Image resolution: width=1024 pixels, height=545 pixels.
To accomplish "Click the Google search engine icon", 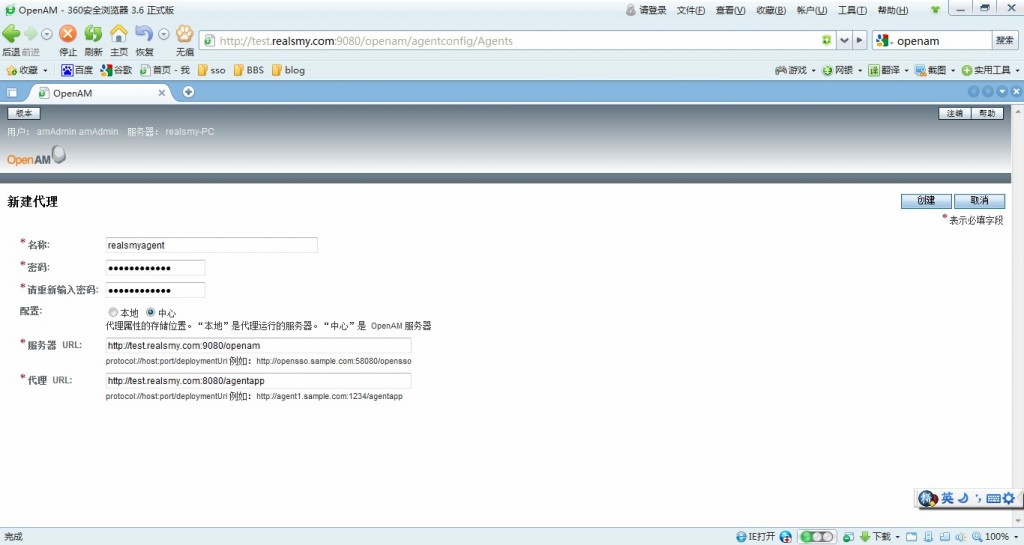I will point(882,40).
